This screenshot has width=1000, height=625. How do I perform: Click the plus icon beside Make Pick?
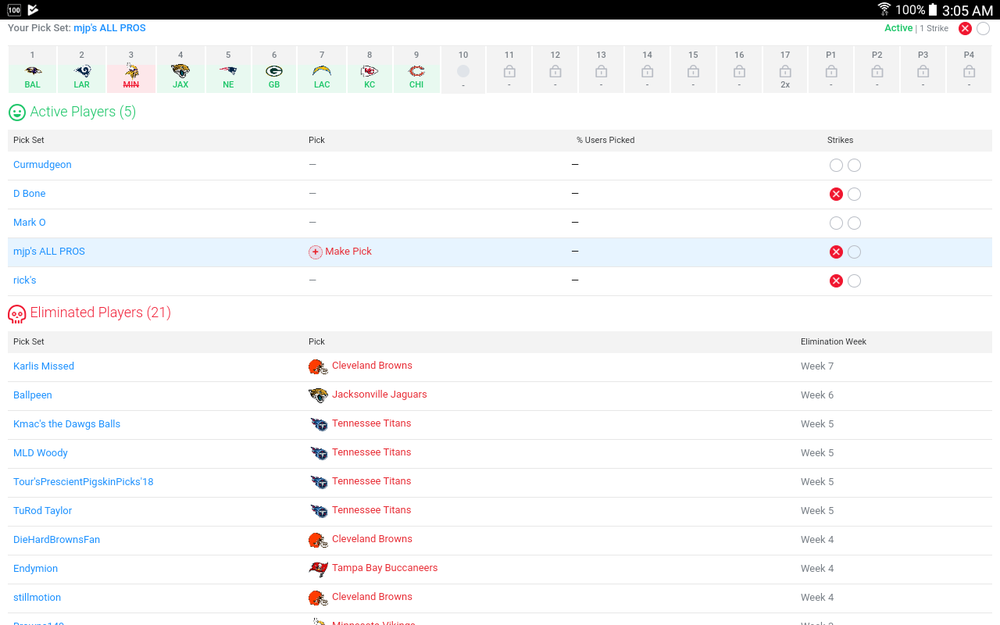click(x=315, y=252)
